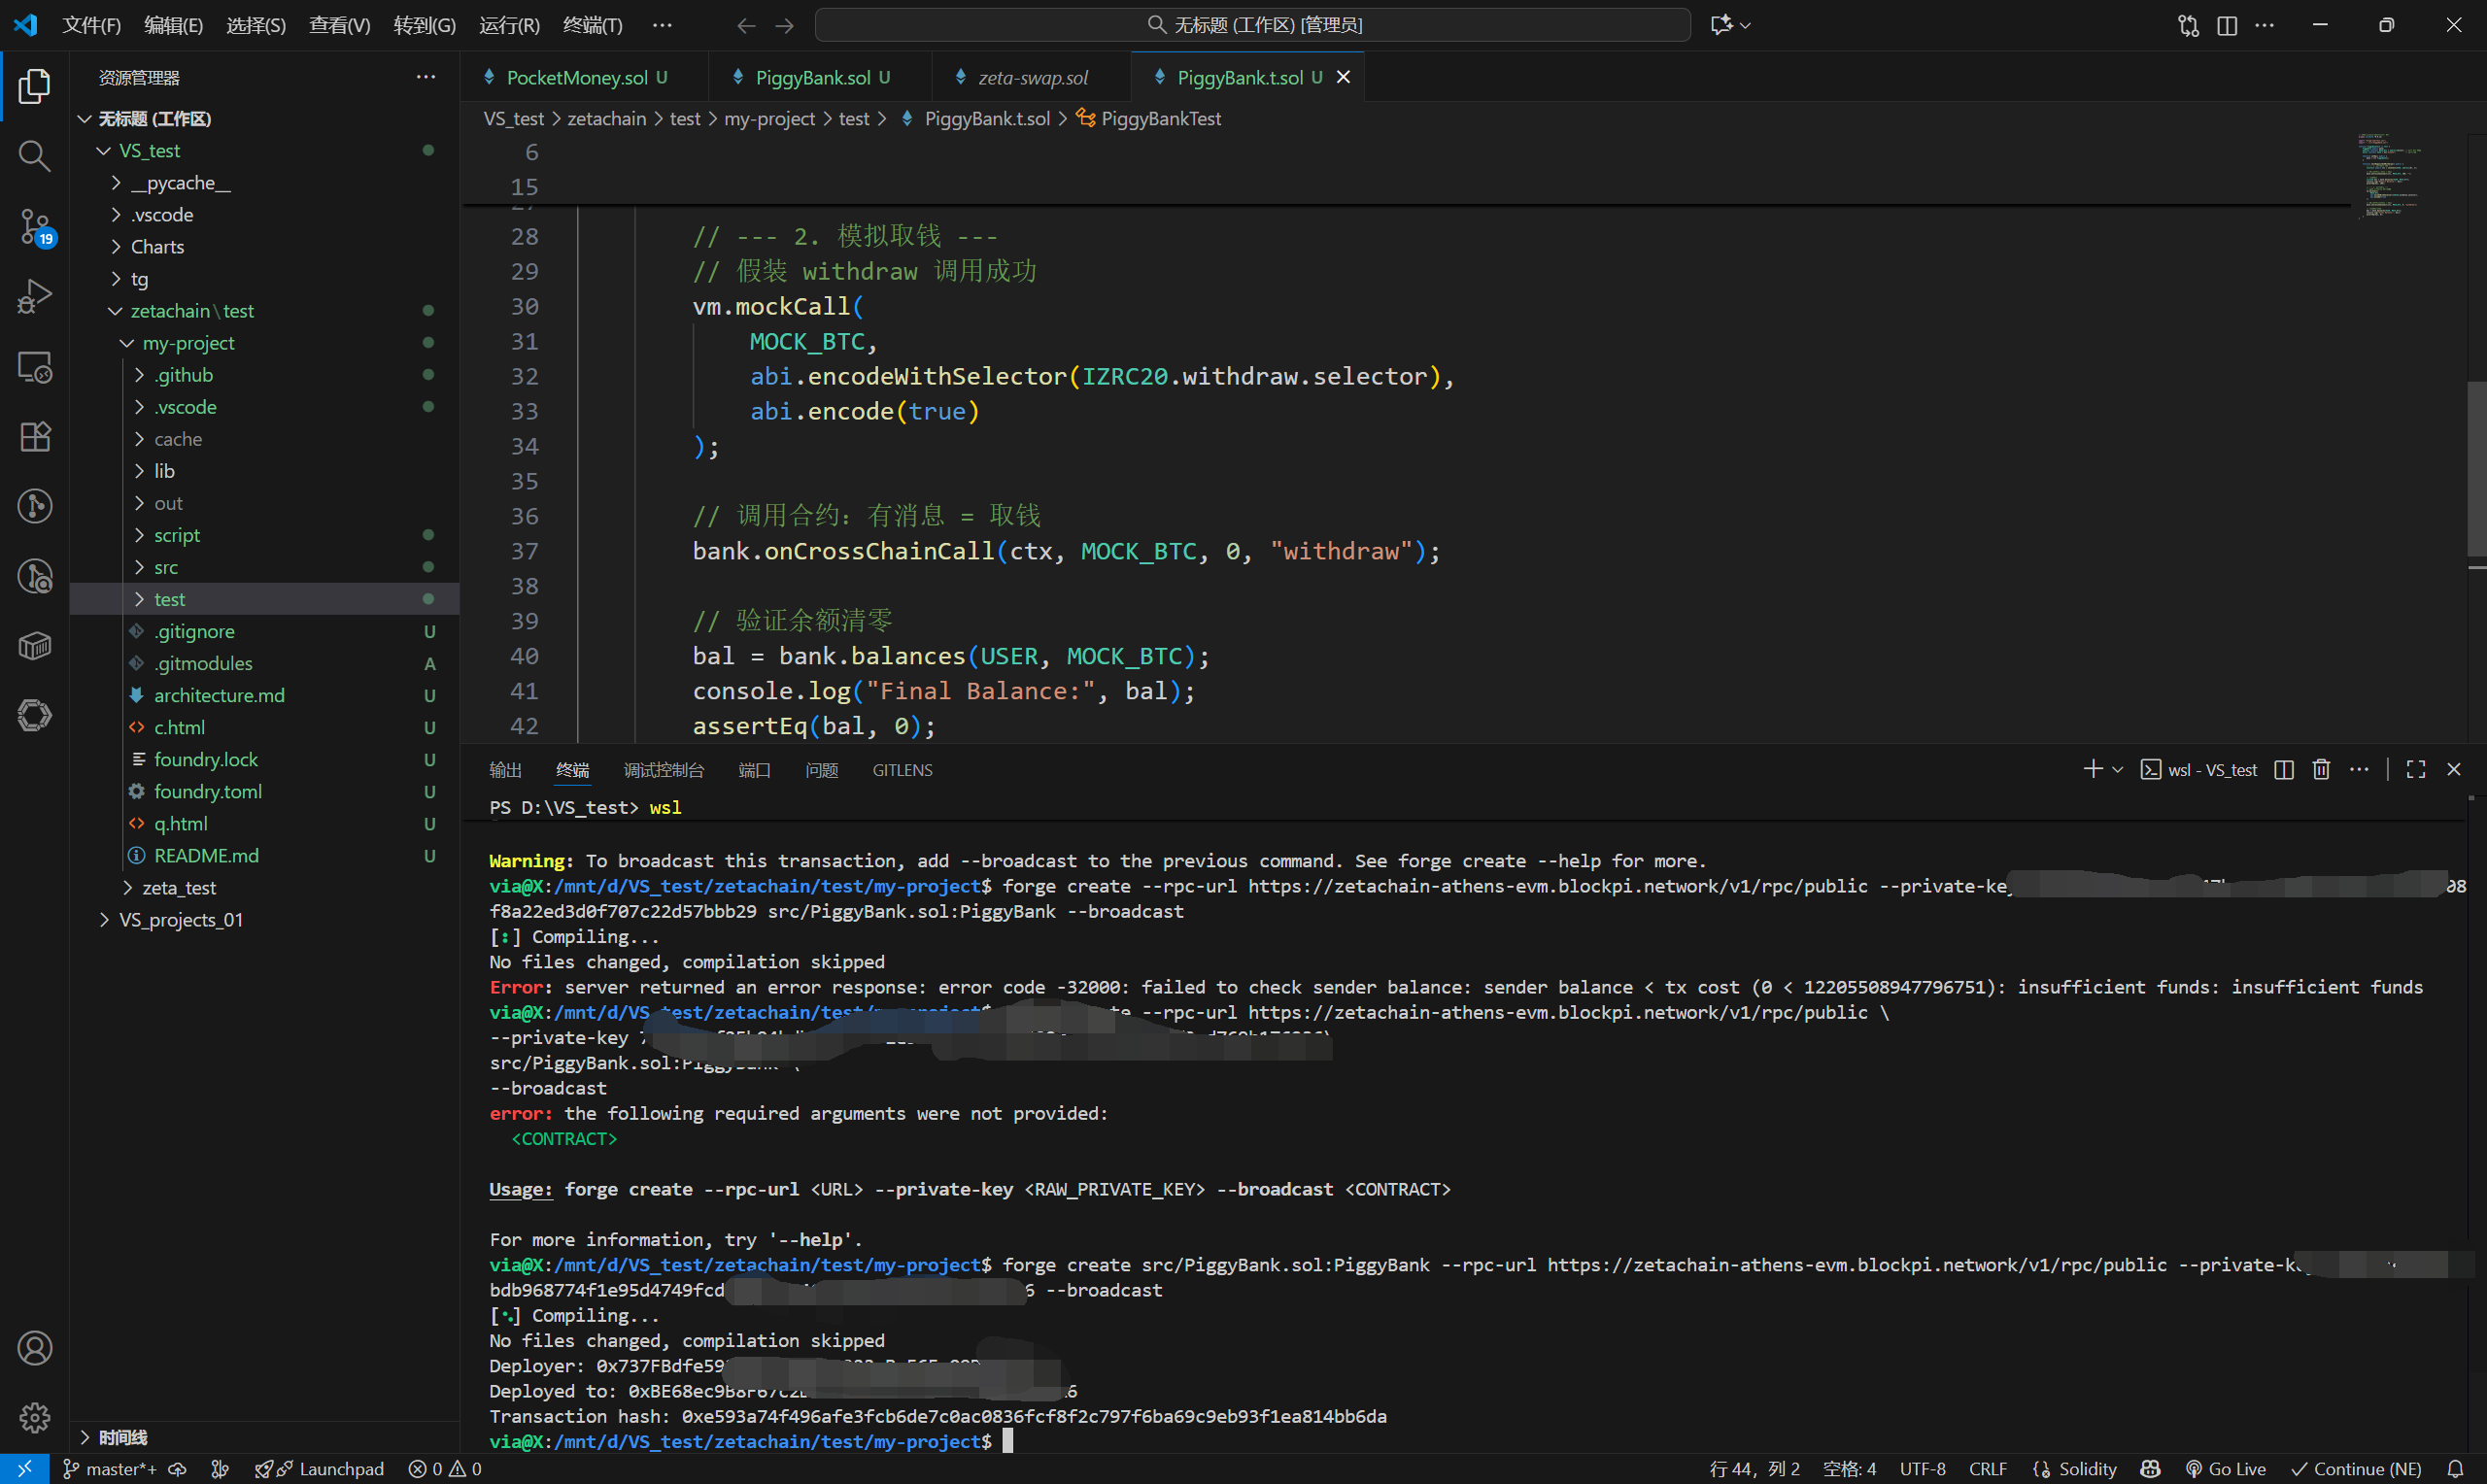
Task: Switch to 调试控制台 panel tab
Action: [663, 770]
